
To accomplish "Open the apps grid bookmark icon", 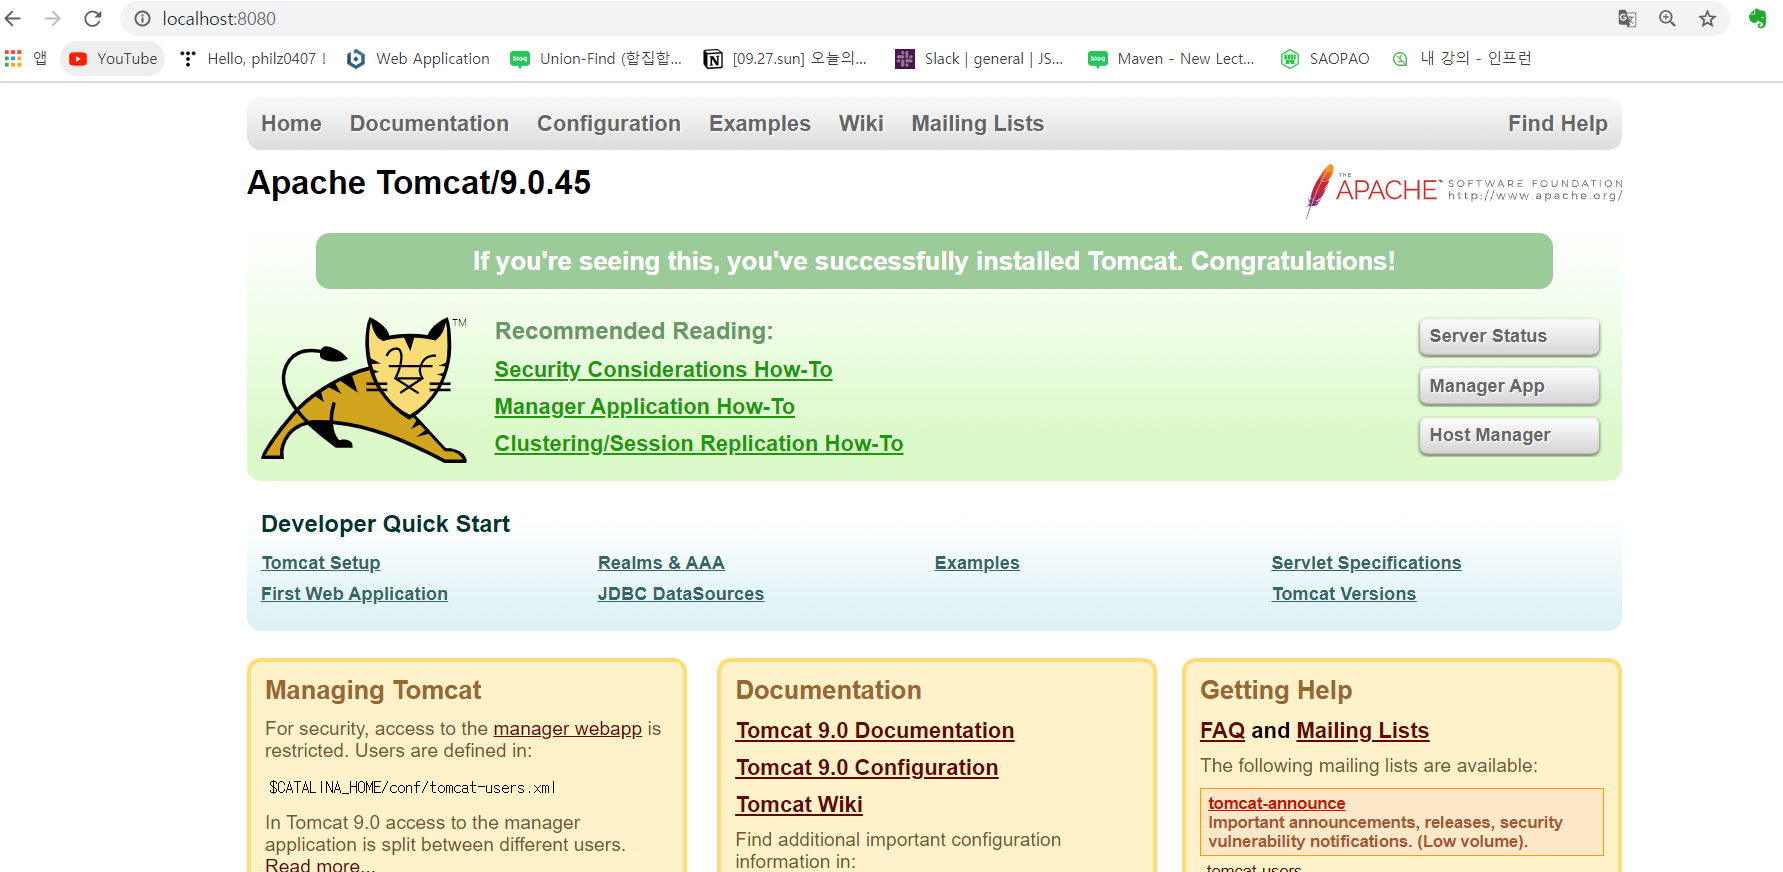I will pyautogui.click(x=13, y=59).
